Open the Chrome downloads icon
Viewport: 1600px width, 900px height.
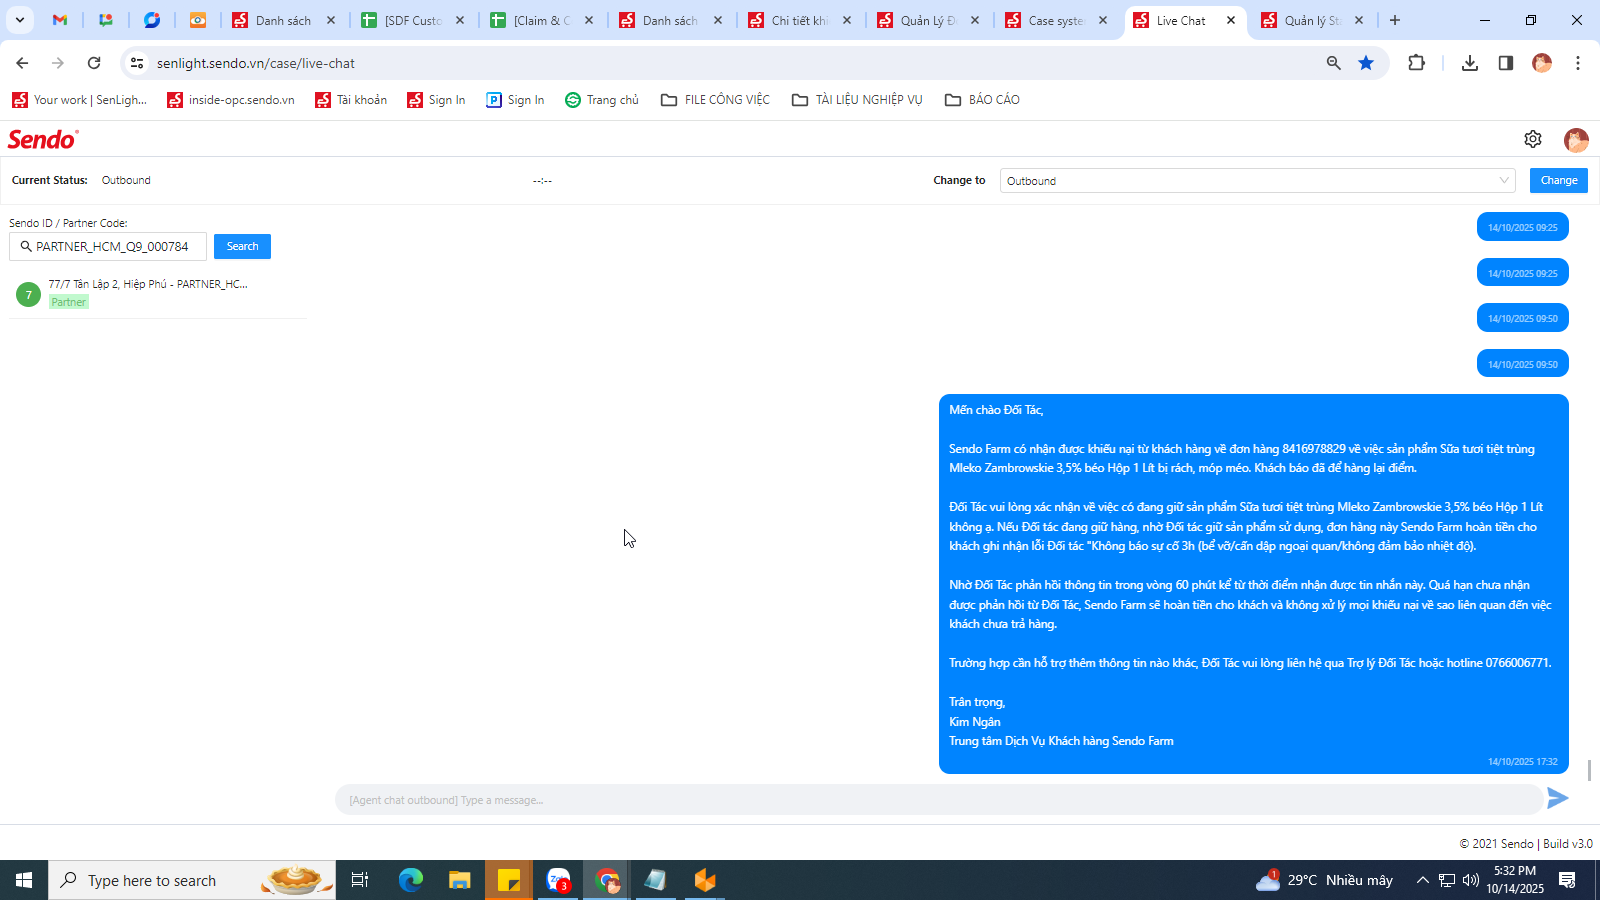pyautogui.click(x=1470, y=63)
